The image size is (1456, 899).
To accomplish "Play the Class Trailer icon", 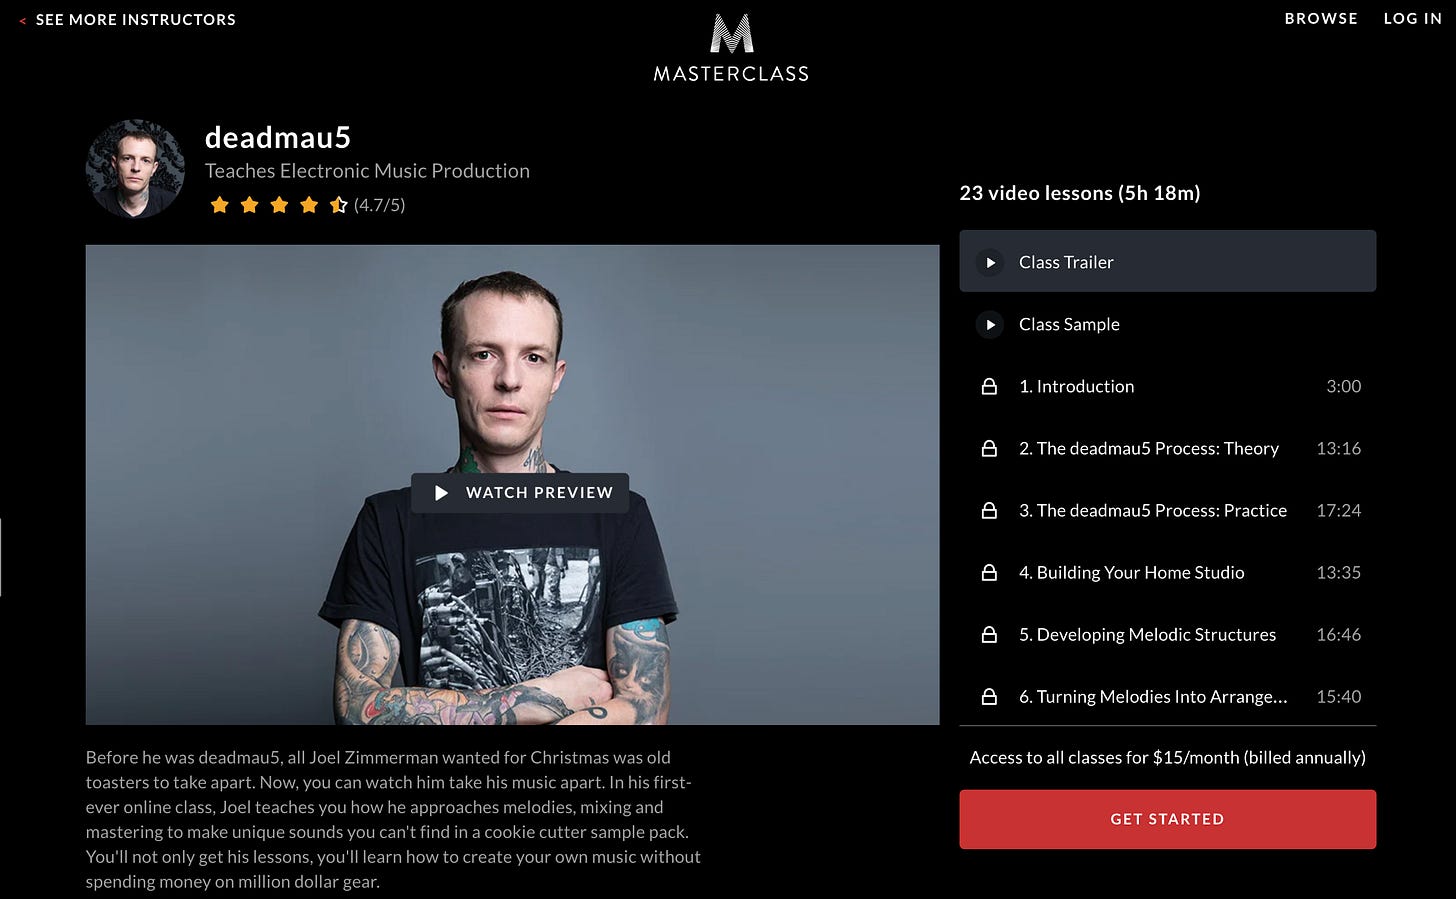I will coord(990,262).
